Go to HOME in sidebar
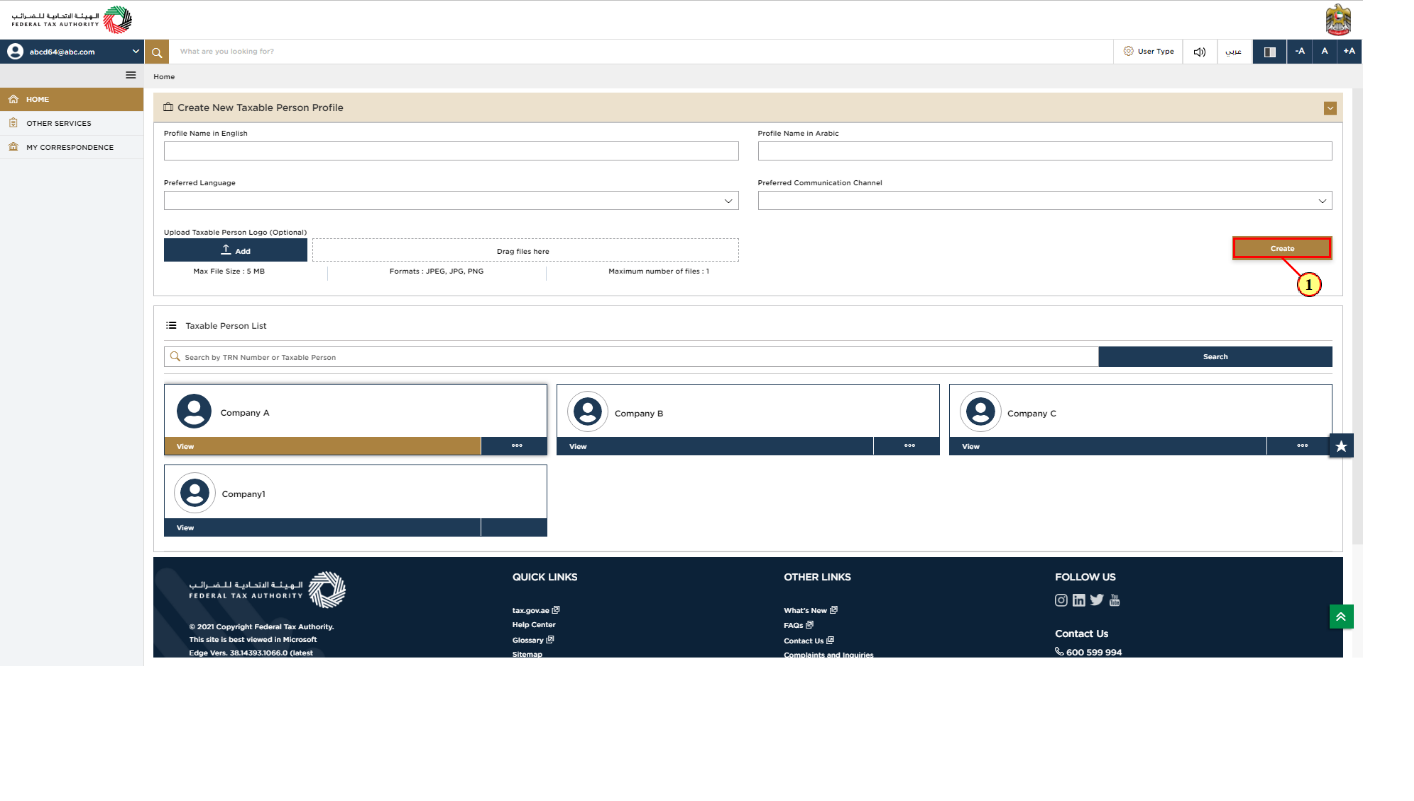This screenshot has height=801, width=1414. (x=72, y=99)
